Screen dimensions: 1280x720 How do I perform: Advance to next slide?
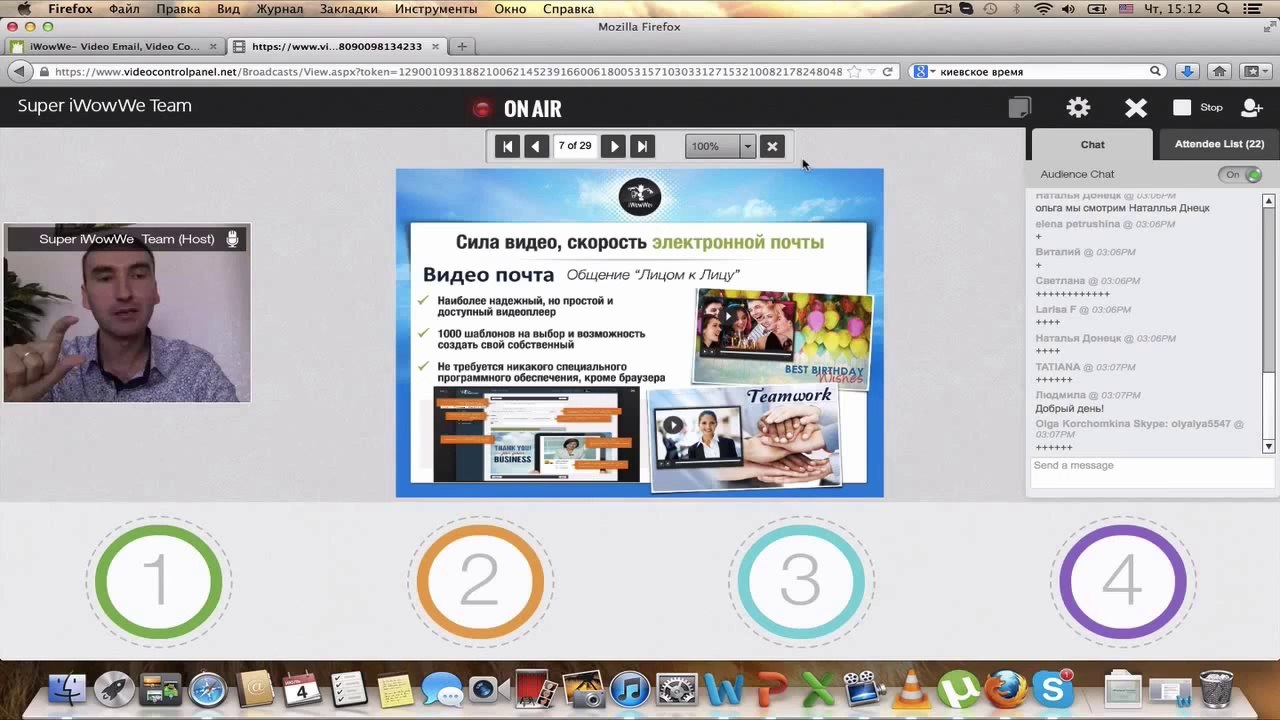[x=614, y=146]
